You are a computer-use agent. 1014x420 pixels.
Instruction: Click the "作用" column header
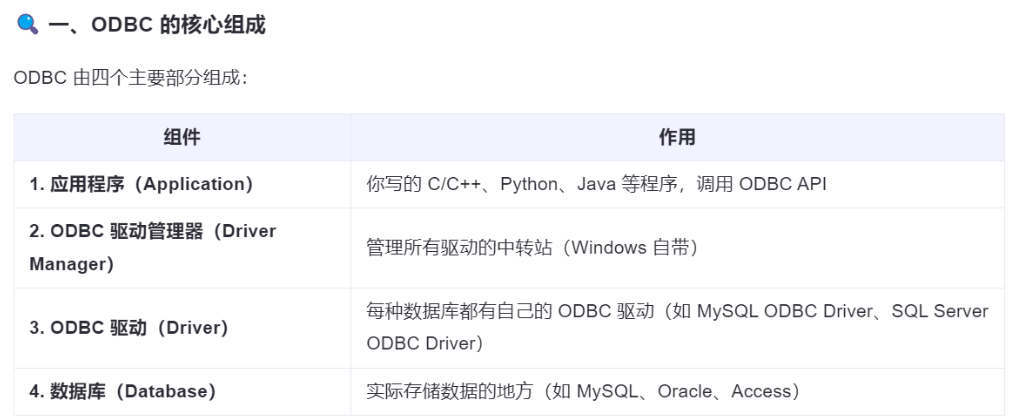(677, 137)
